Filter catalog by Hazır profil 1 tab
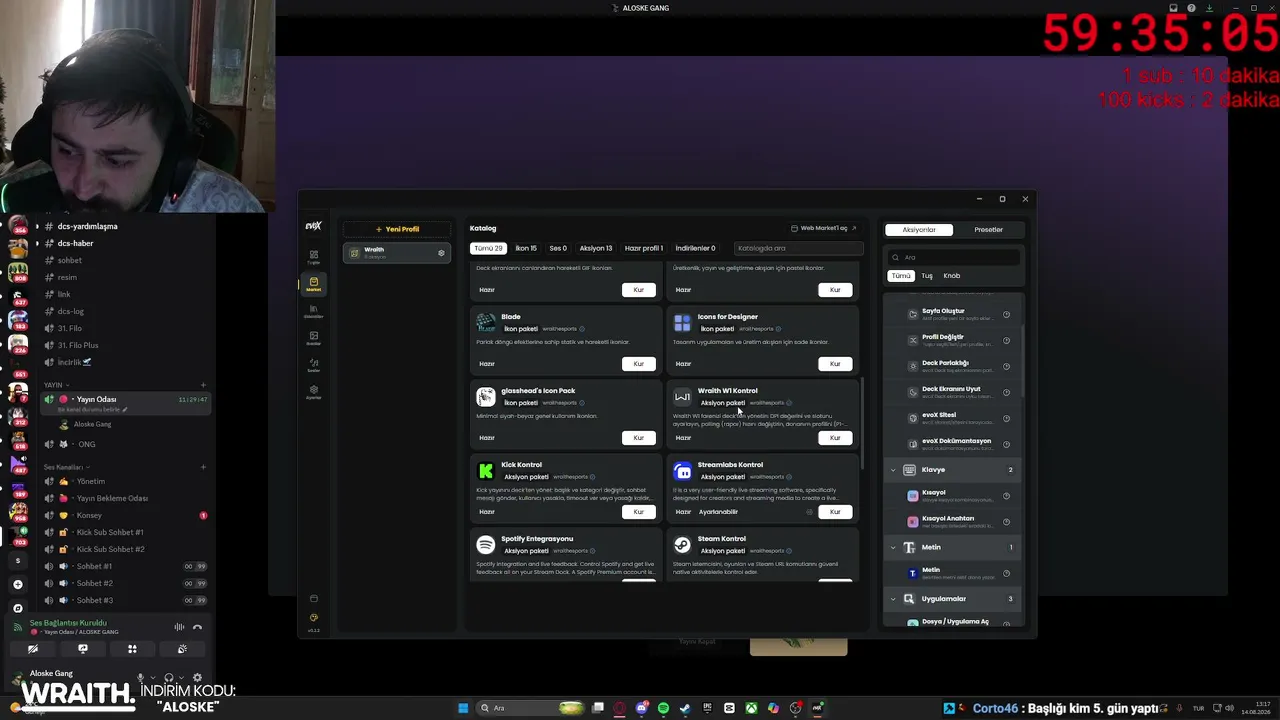1280x720 pixels. point(644,248)
